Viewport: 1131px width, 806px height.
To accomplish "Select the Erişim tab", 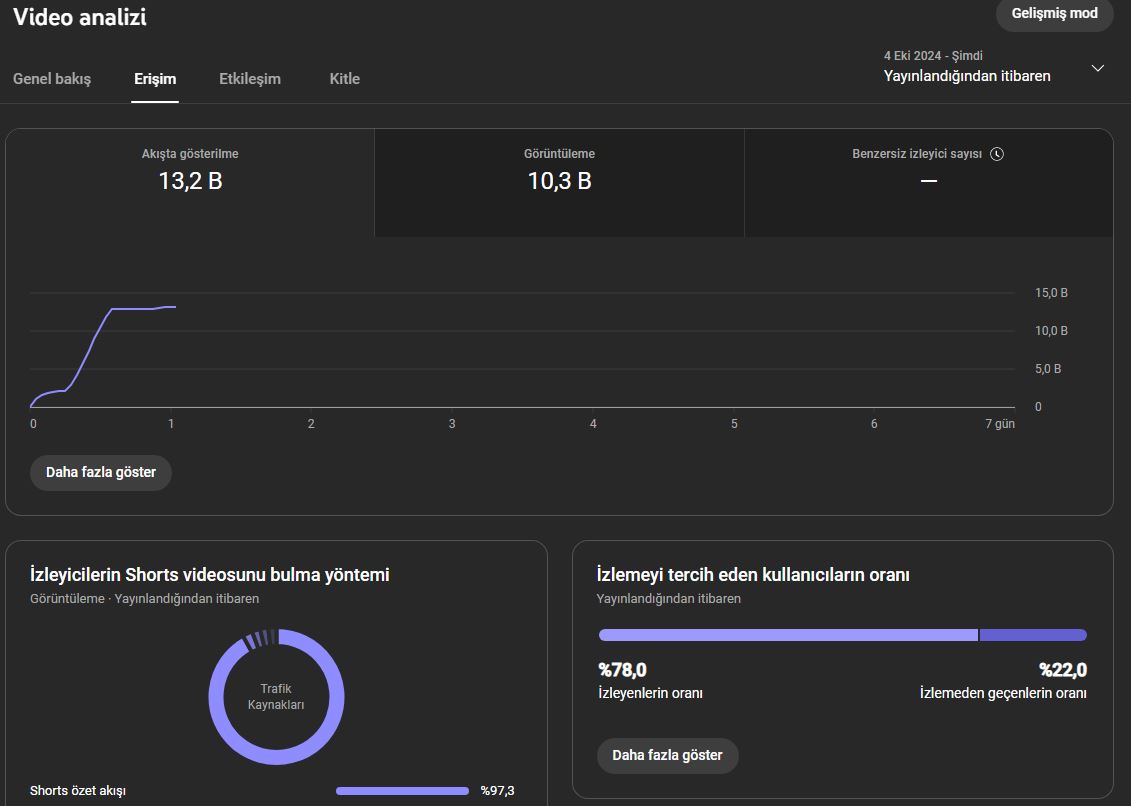I will tap(155, 79).
